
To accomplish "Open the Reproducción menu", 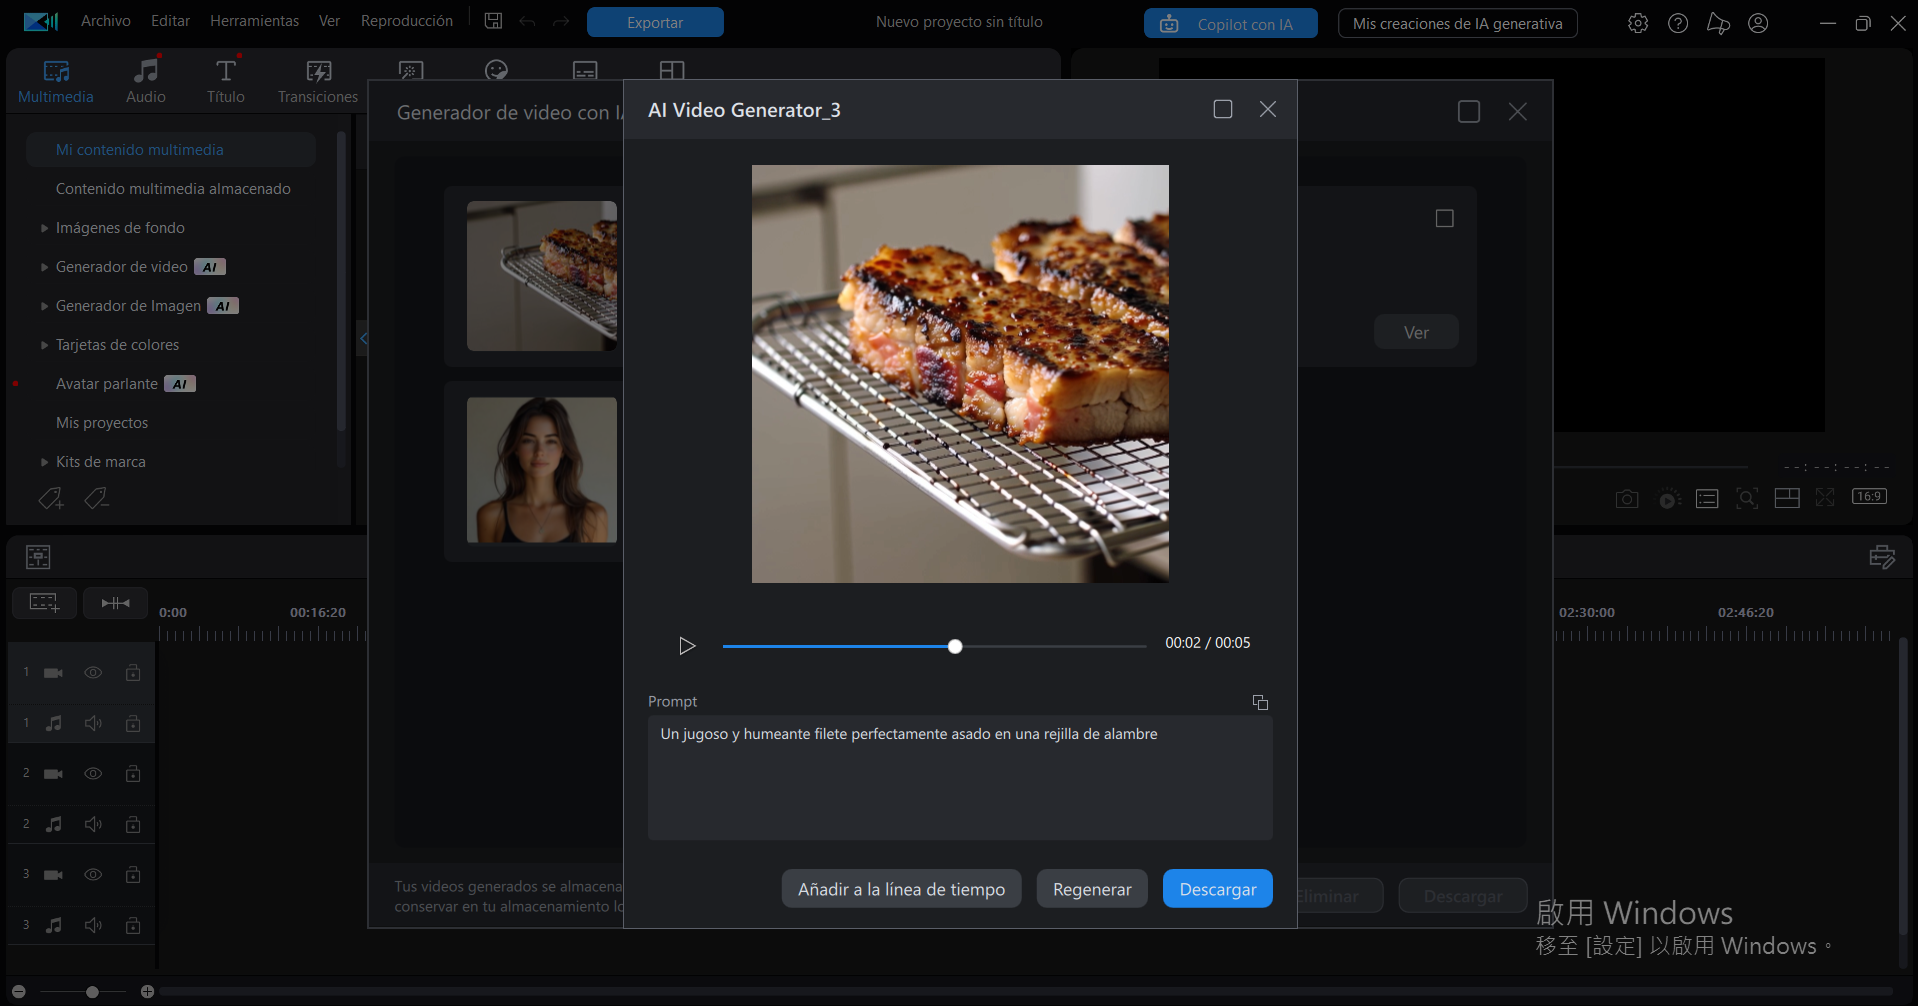I will point(407,21).
